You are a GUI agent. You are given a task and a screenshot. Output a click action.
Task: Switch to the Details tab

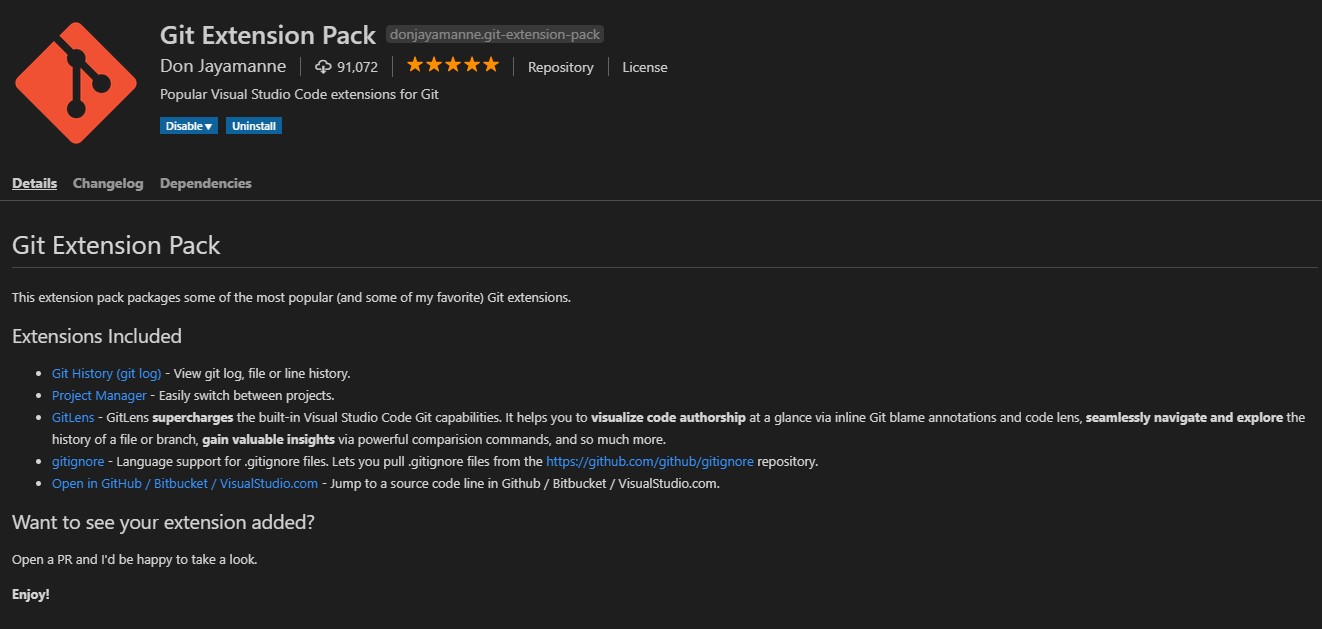coord(34,183)
